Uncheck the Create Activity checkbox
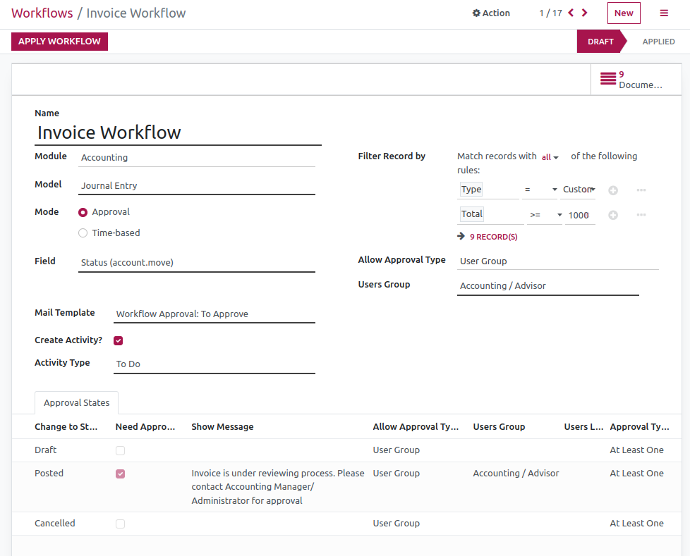 pyautogui.click(x=119, y=341)
